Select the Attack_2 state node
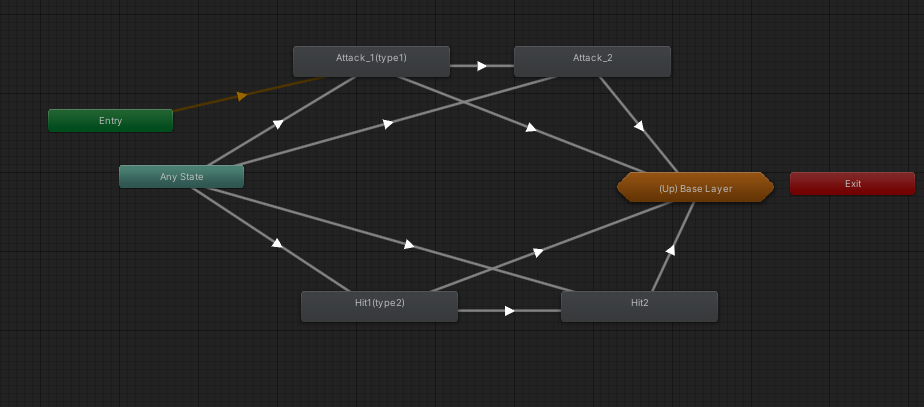 (x=592, y=59)
